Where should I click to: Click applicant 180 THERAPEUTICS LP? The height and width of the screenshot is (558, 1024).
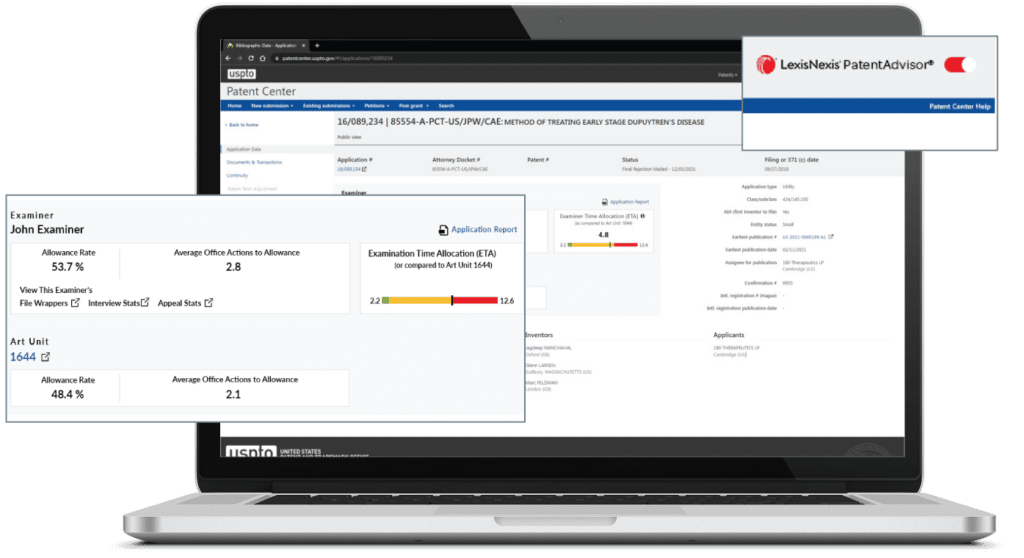tap(736, 348)
